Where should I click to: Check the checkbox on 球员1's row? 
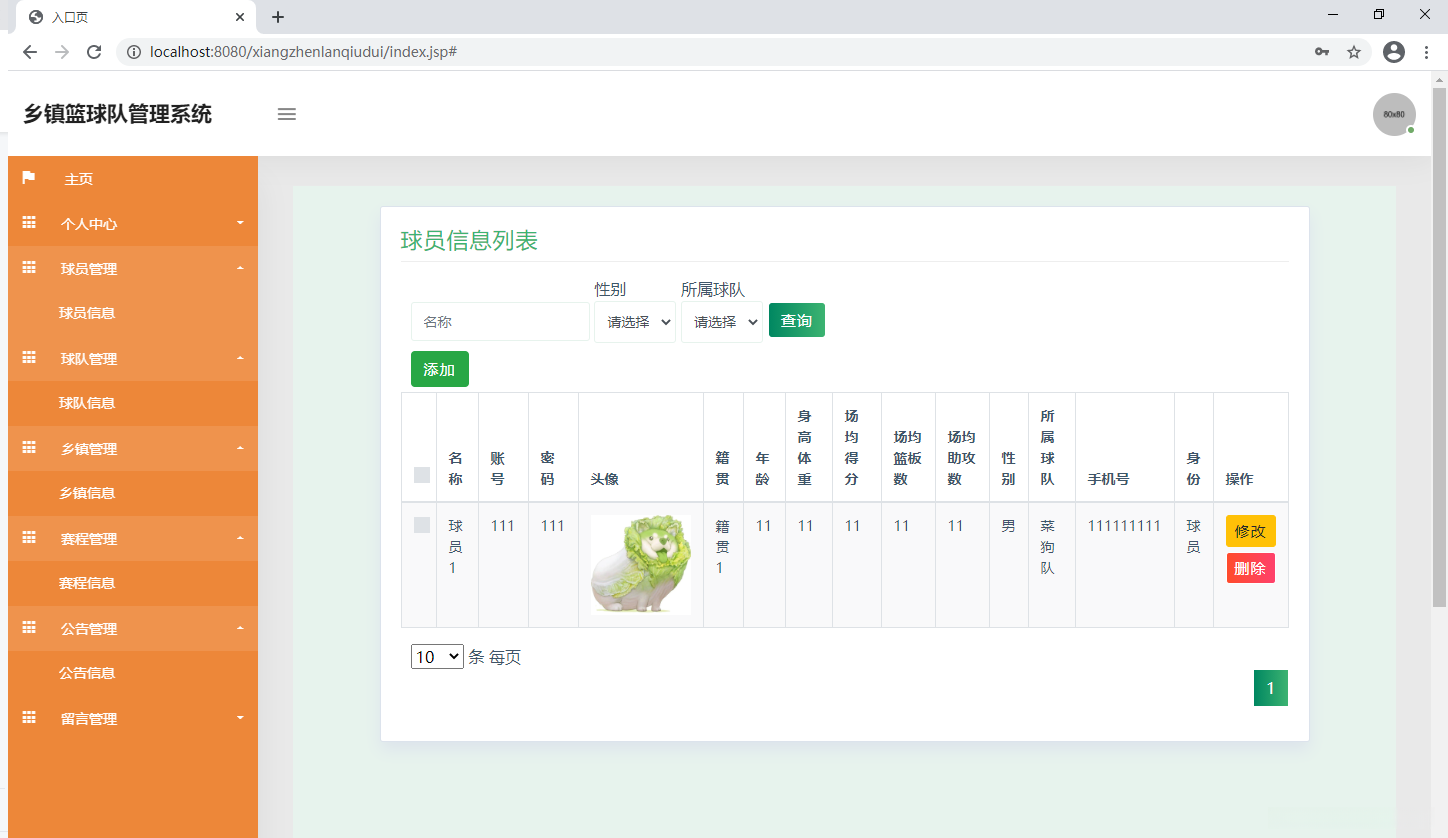pos(420,524)
